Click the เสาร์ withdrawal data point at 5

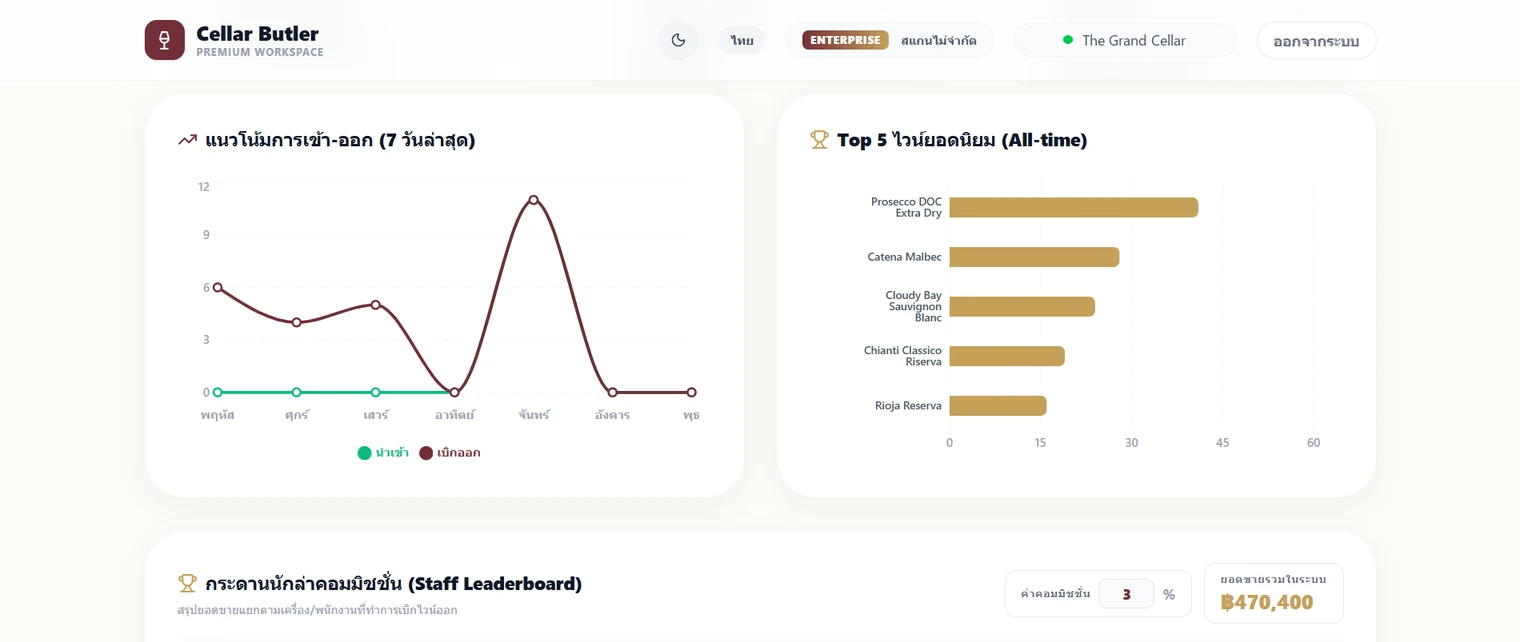pyautogui.click(x=375, y=305)
